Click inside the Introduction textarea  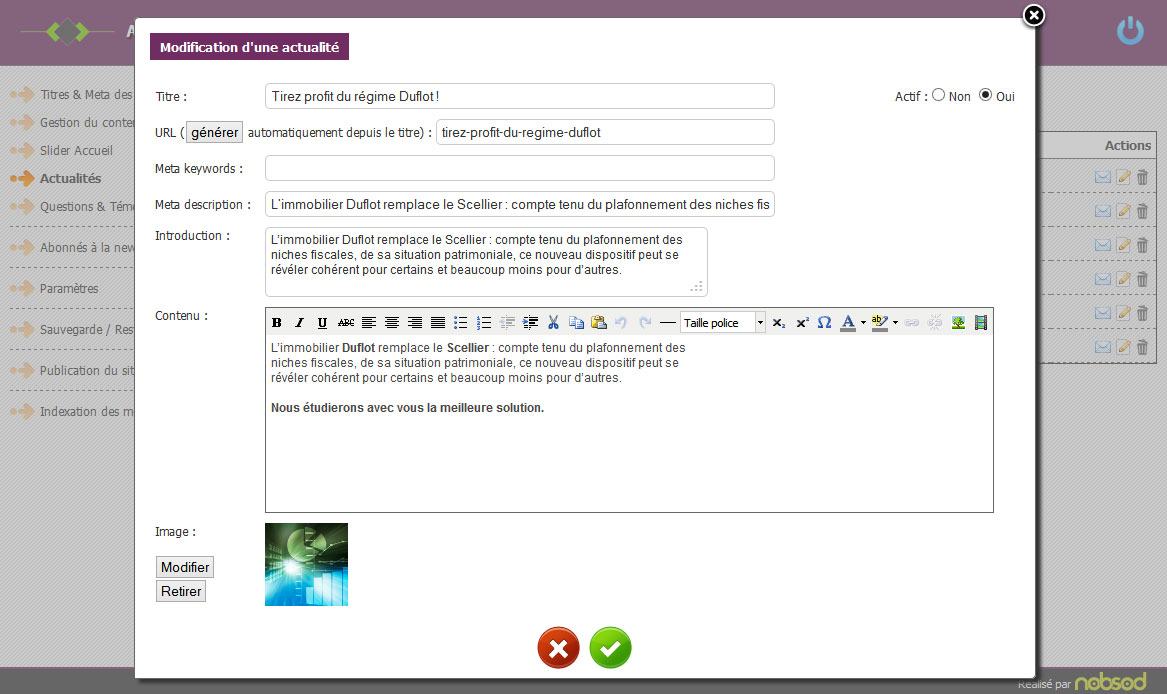[486, 261]
